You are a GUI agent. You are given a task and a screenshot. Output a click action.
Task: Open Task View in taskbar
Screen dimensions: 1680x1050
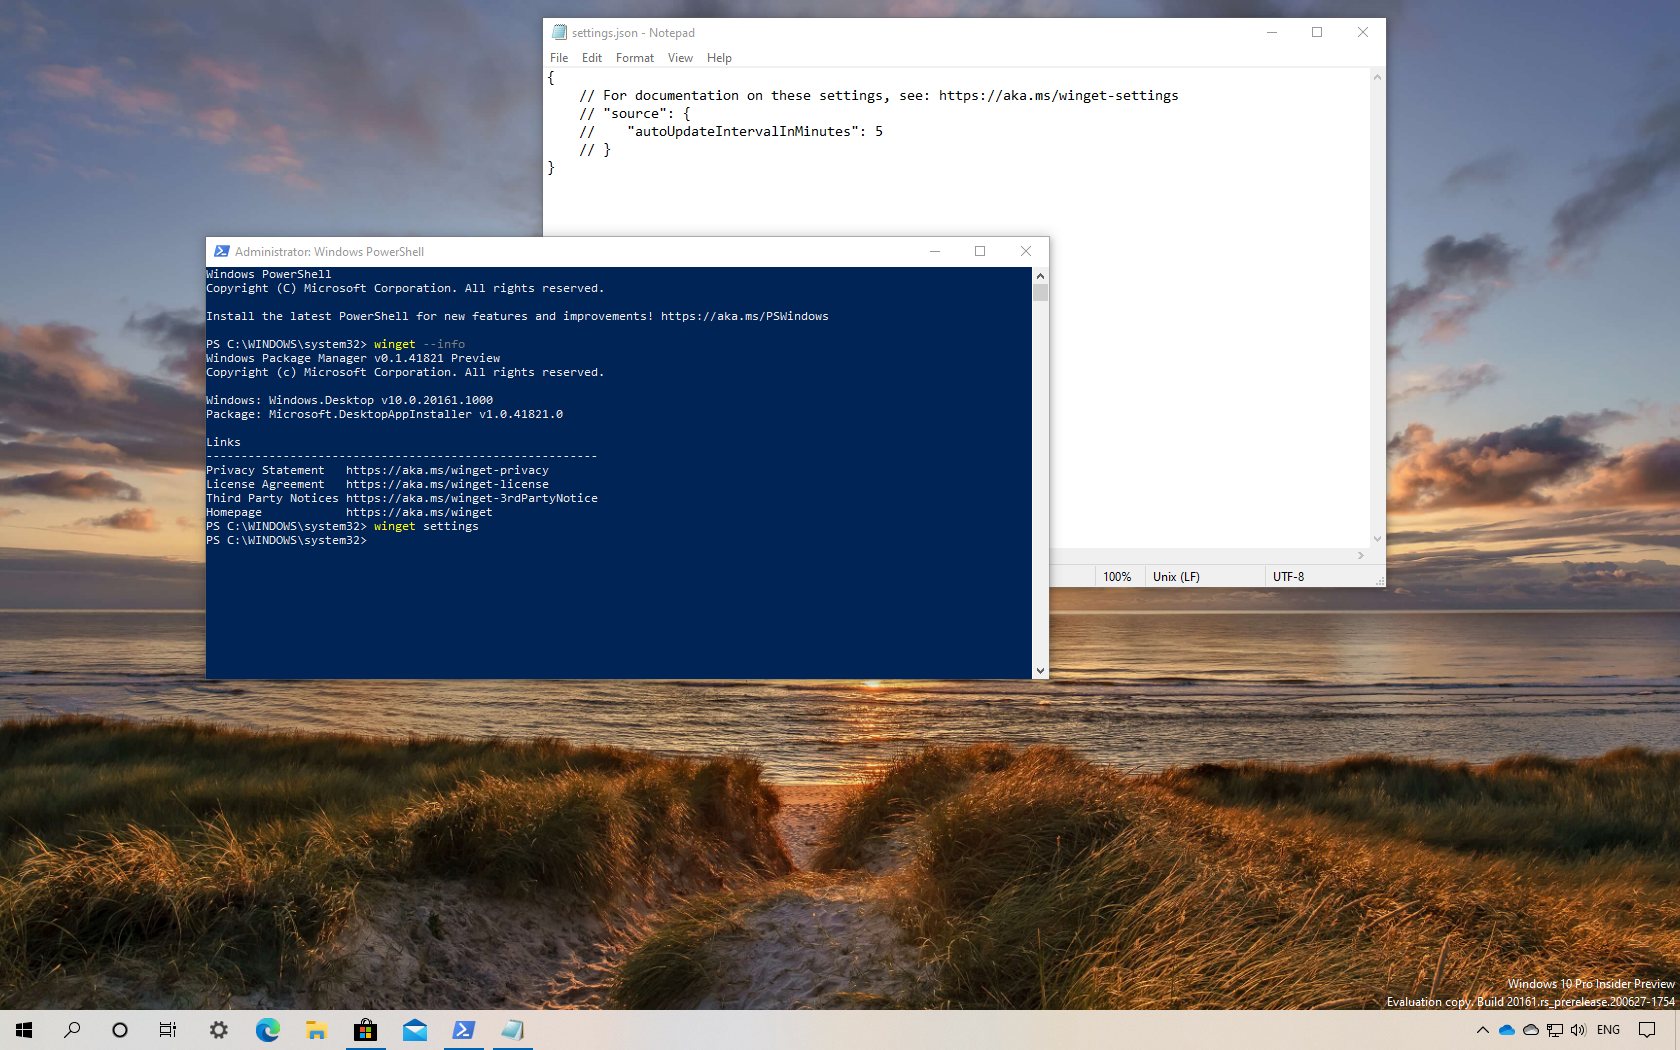click(168, 1030)
